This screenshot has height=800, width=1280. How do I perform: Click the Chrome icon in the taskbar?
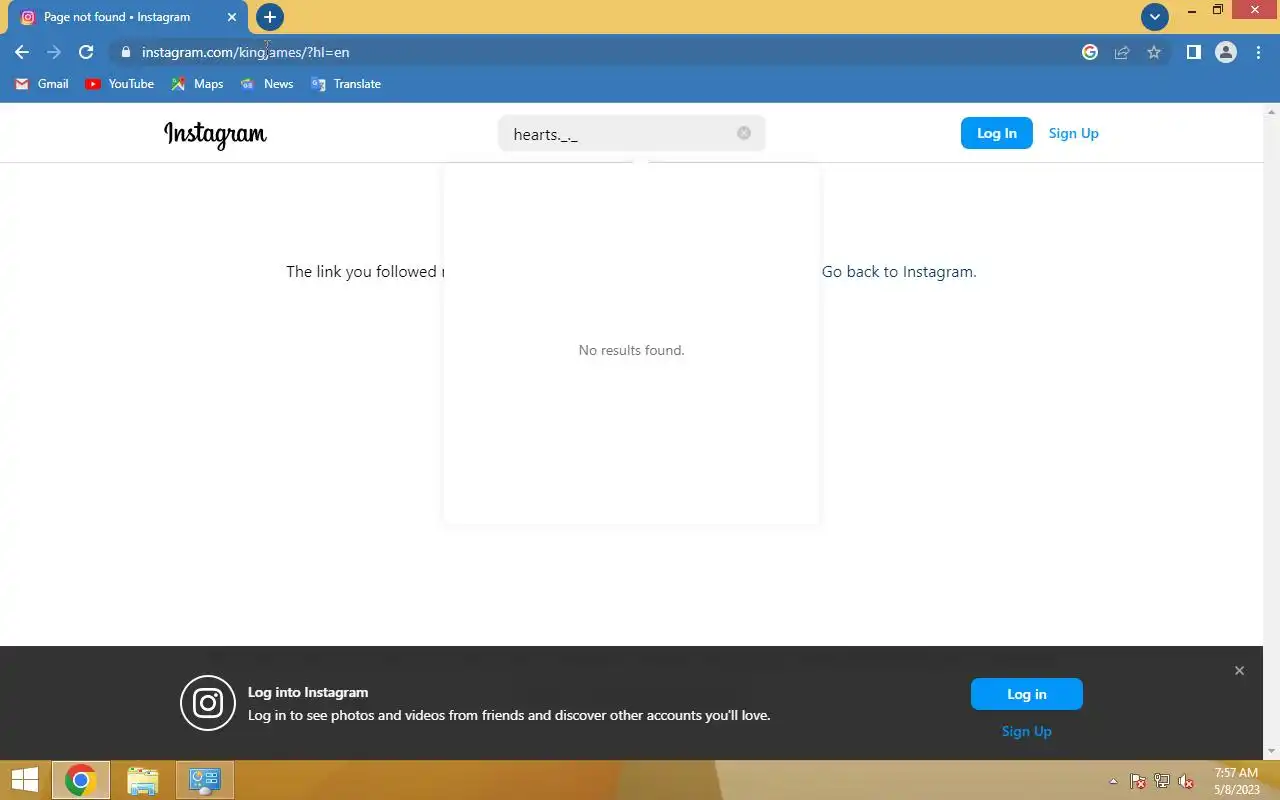coord(80,780)
